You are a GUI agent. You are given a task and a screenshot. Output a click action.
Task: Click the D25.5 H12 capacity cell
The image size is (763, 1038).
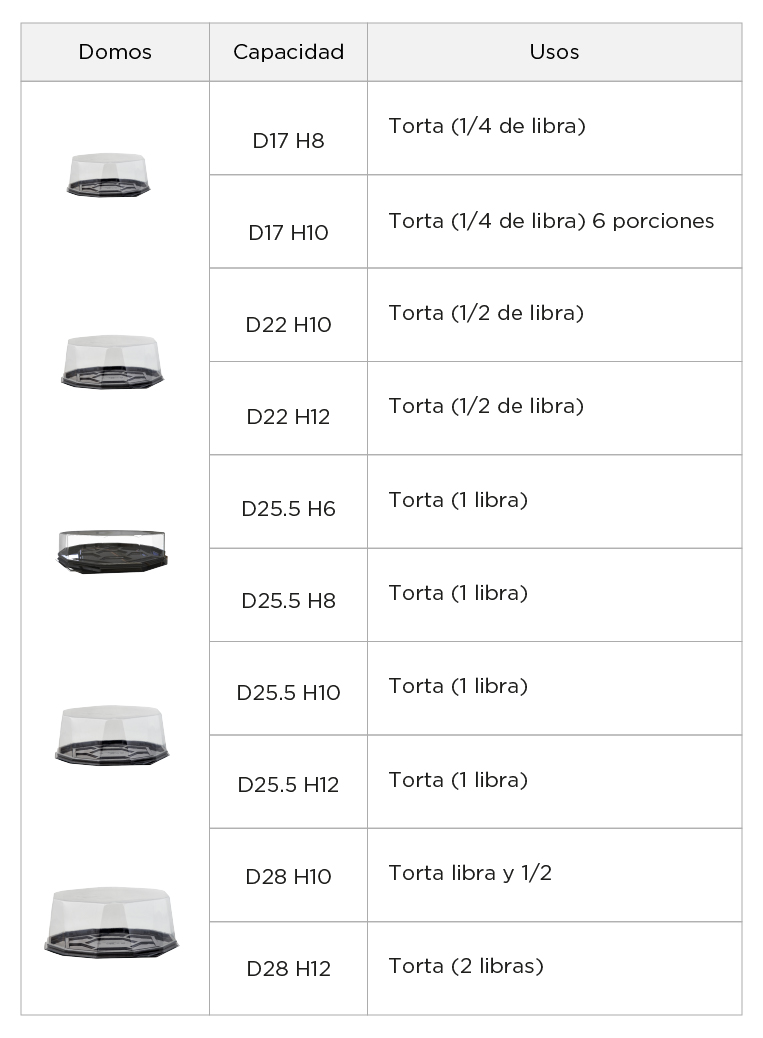(x=289, y=782)
